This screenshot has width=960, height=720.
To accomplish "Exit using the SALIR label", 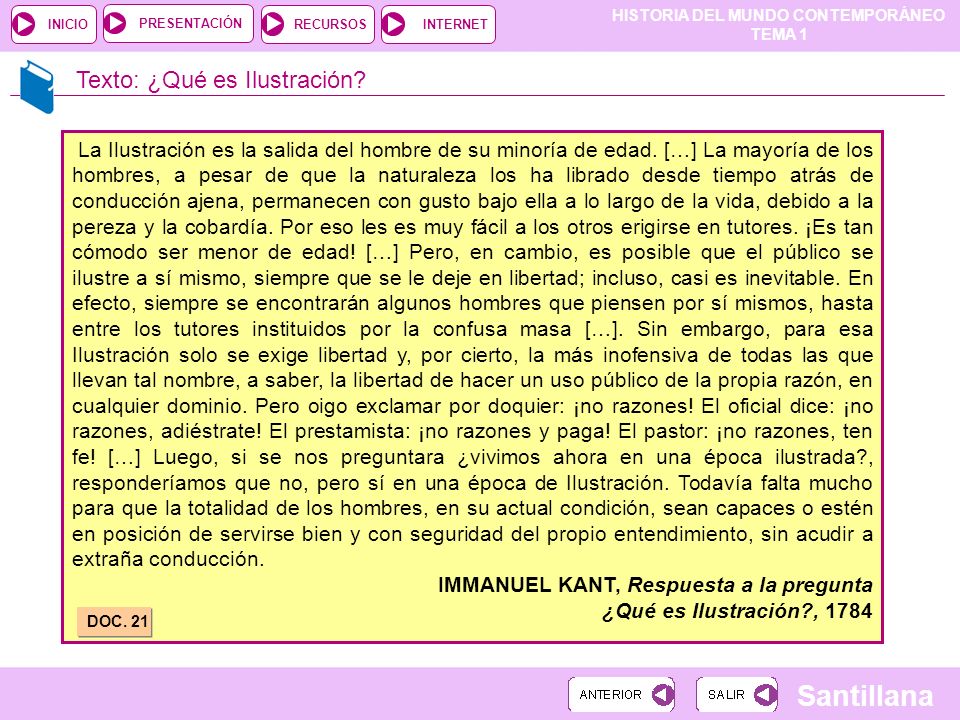I will pos(726,694).
